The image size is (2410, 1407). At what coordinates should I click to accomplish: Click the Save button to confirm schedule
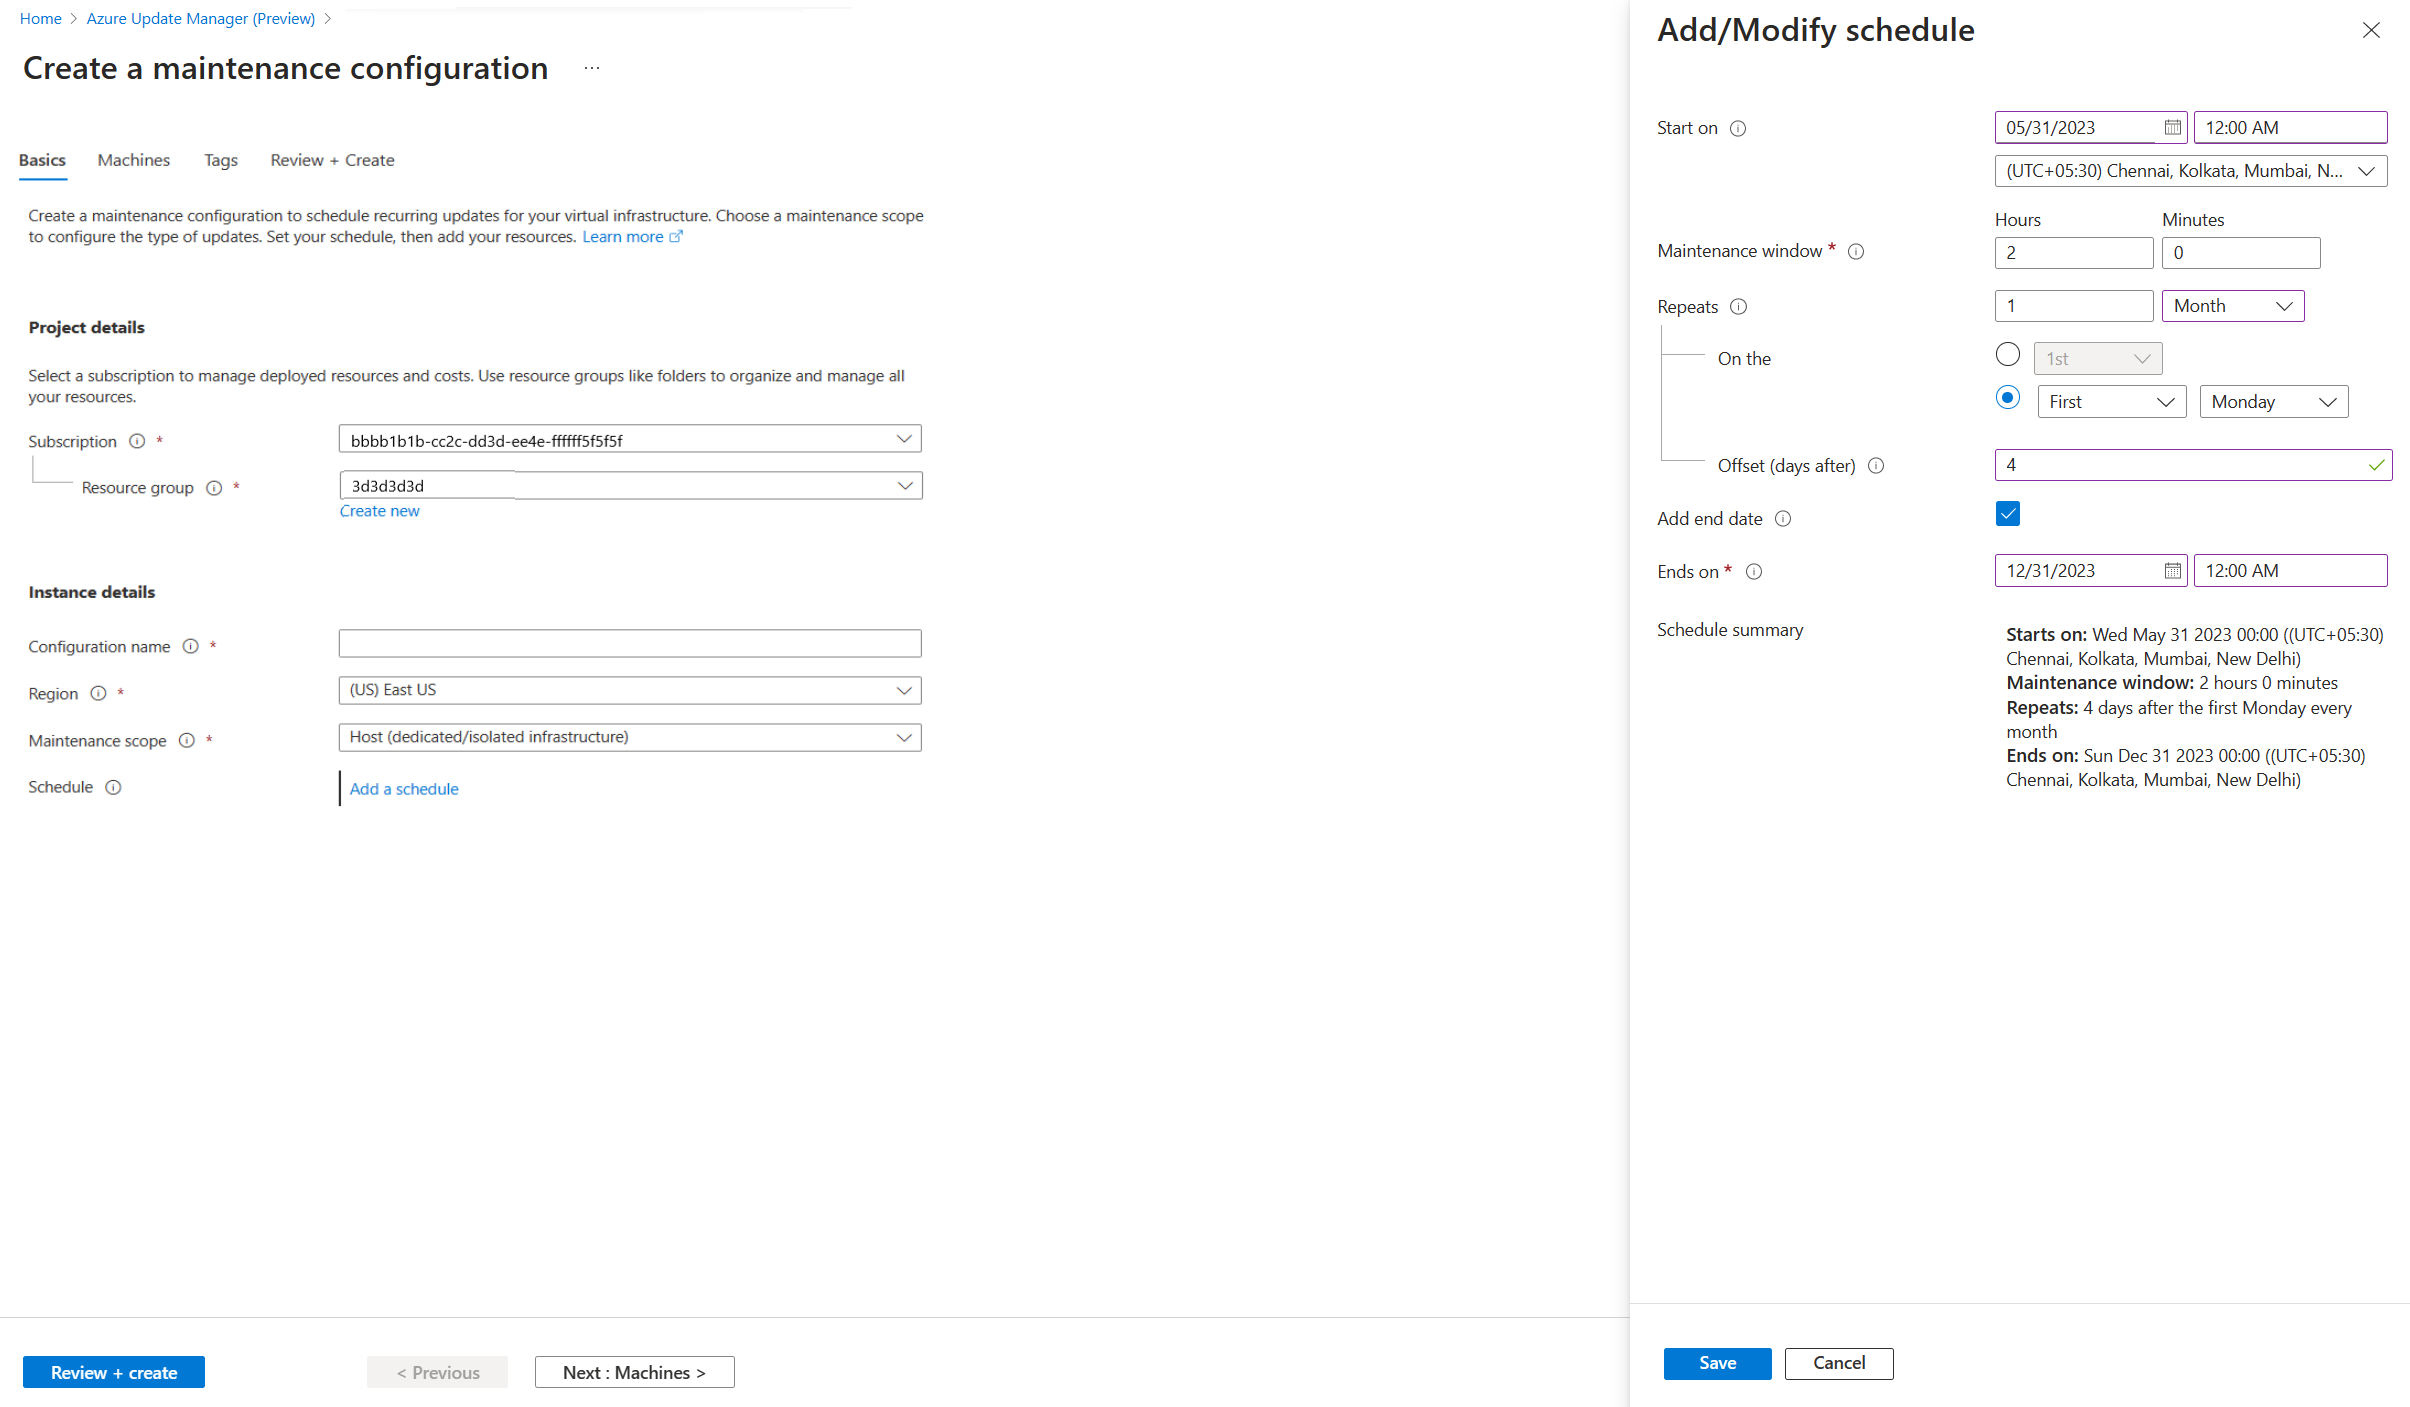pyautogui.click(x=1715, y=1362)
